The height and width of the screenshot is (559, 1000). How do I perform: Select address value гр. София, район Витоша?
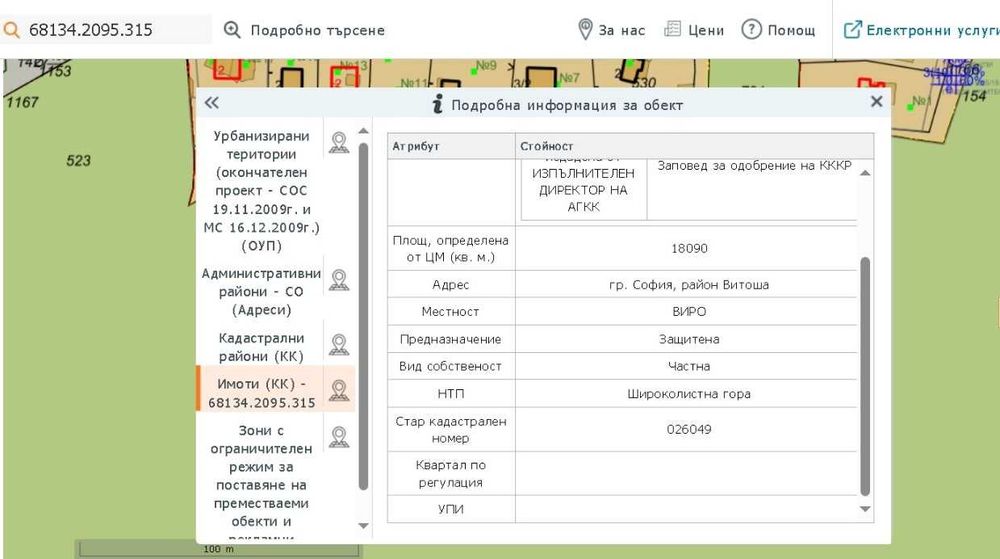tap(689, 285)
